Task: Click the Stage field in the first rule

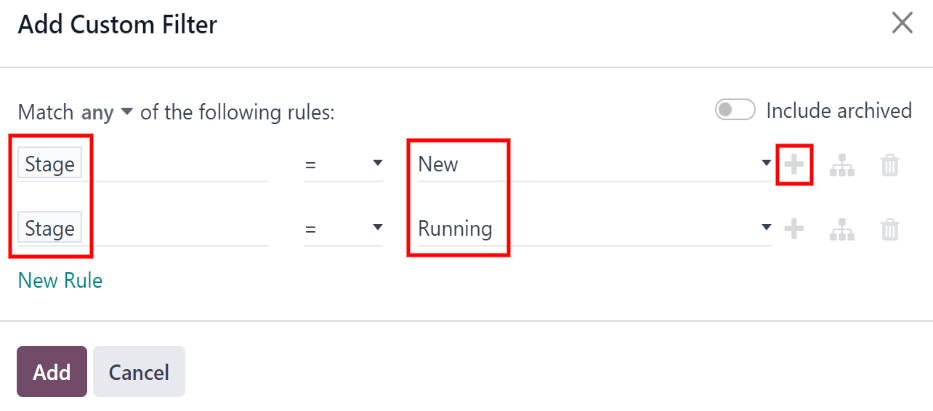Action: [50, 164]
